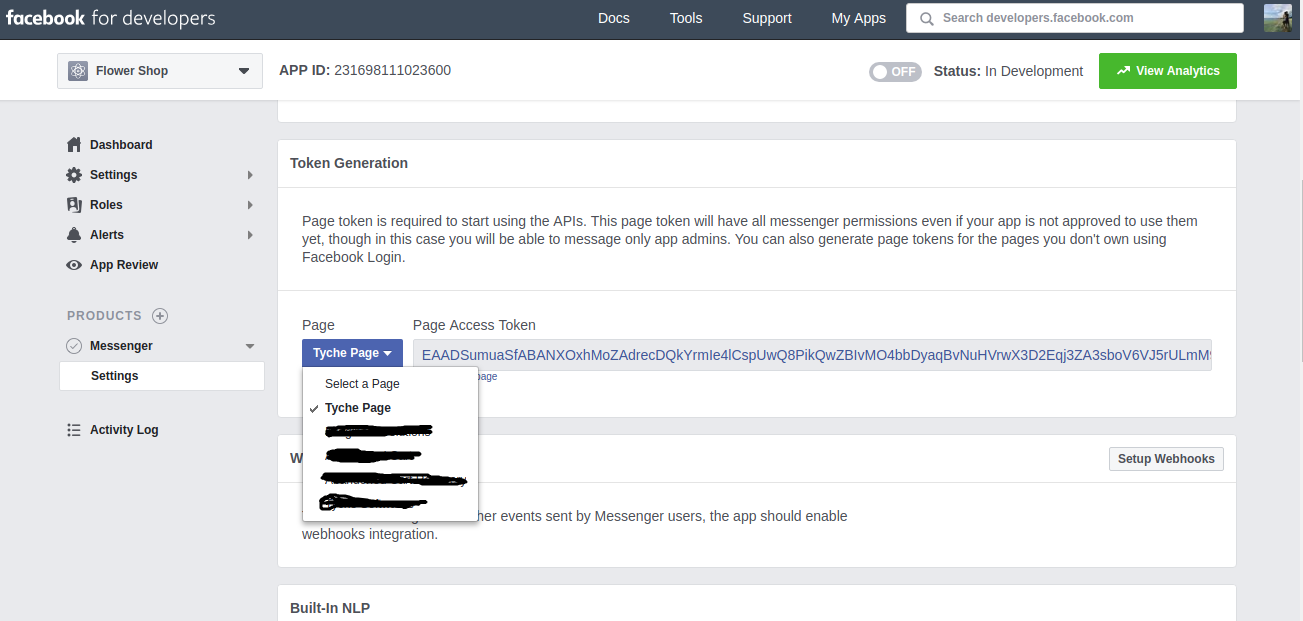Expand the Settings submenu arrow

click(250, 175)
